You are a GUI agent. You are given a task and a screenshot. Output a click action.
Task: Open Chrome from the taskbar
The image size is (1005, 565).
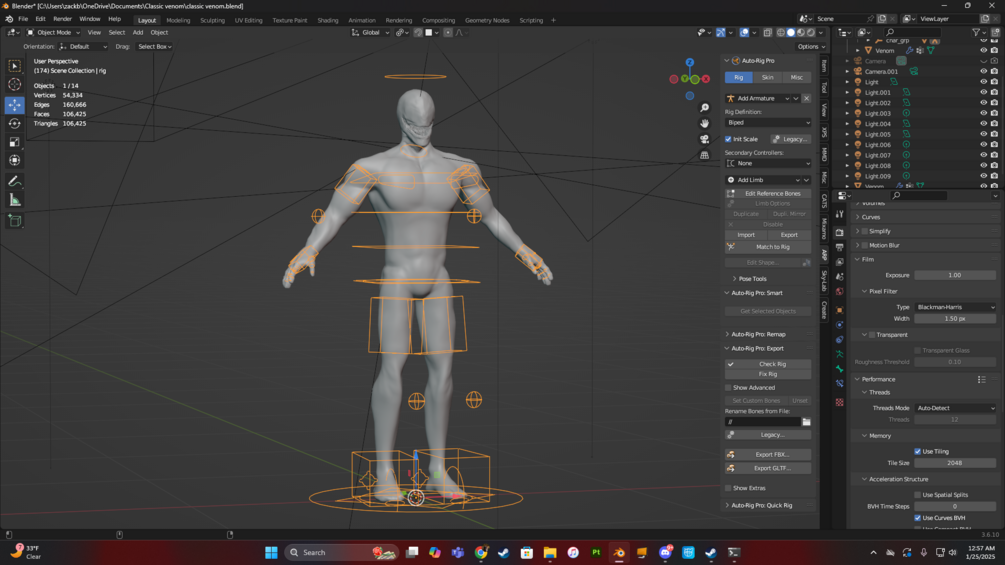click(481, 552)
